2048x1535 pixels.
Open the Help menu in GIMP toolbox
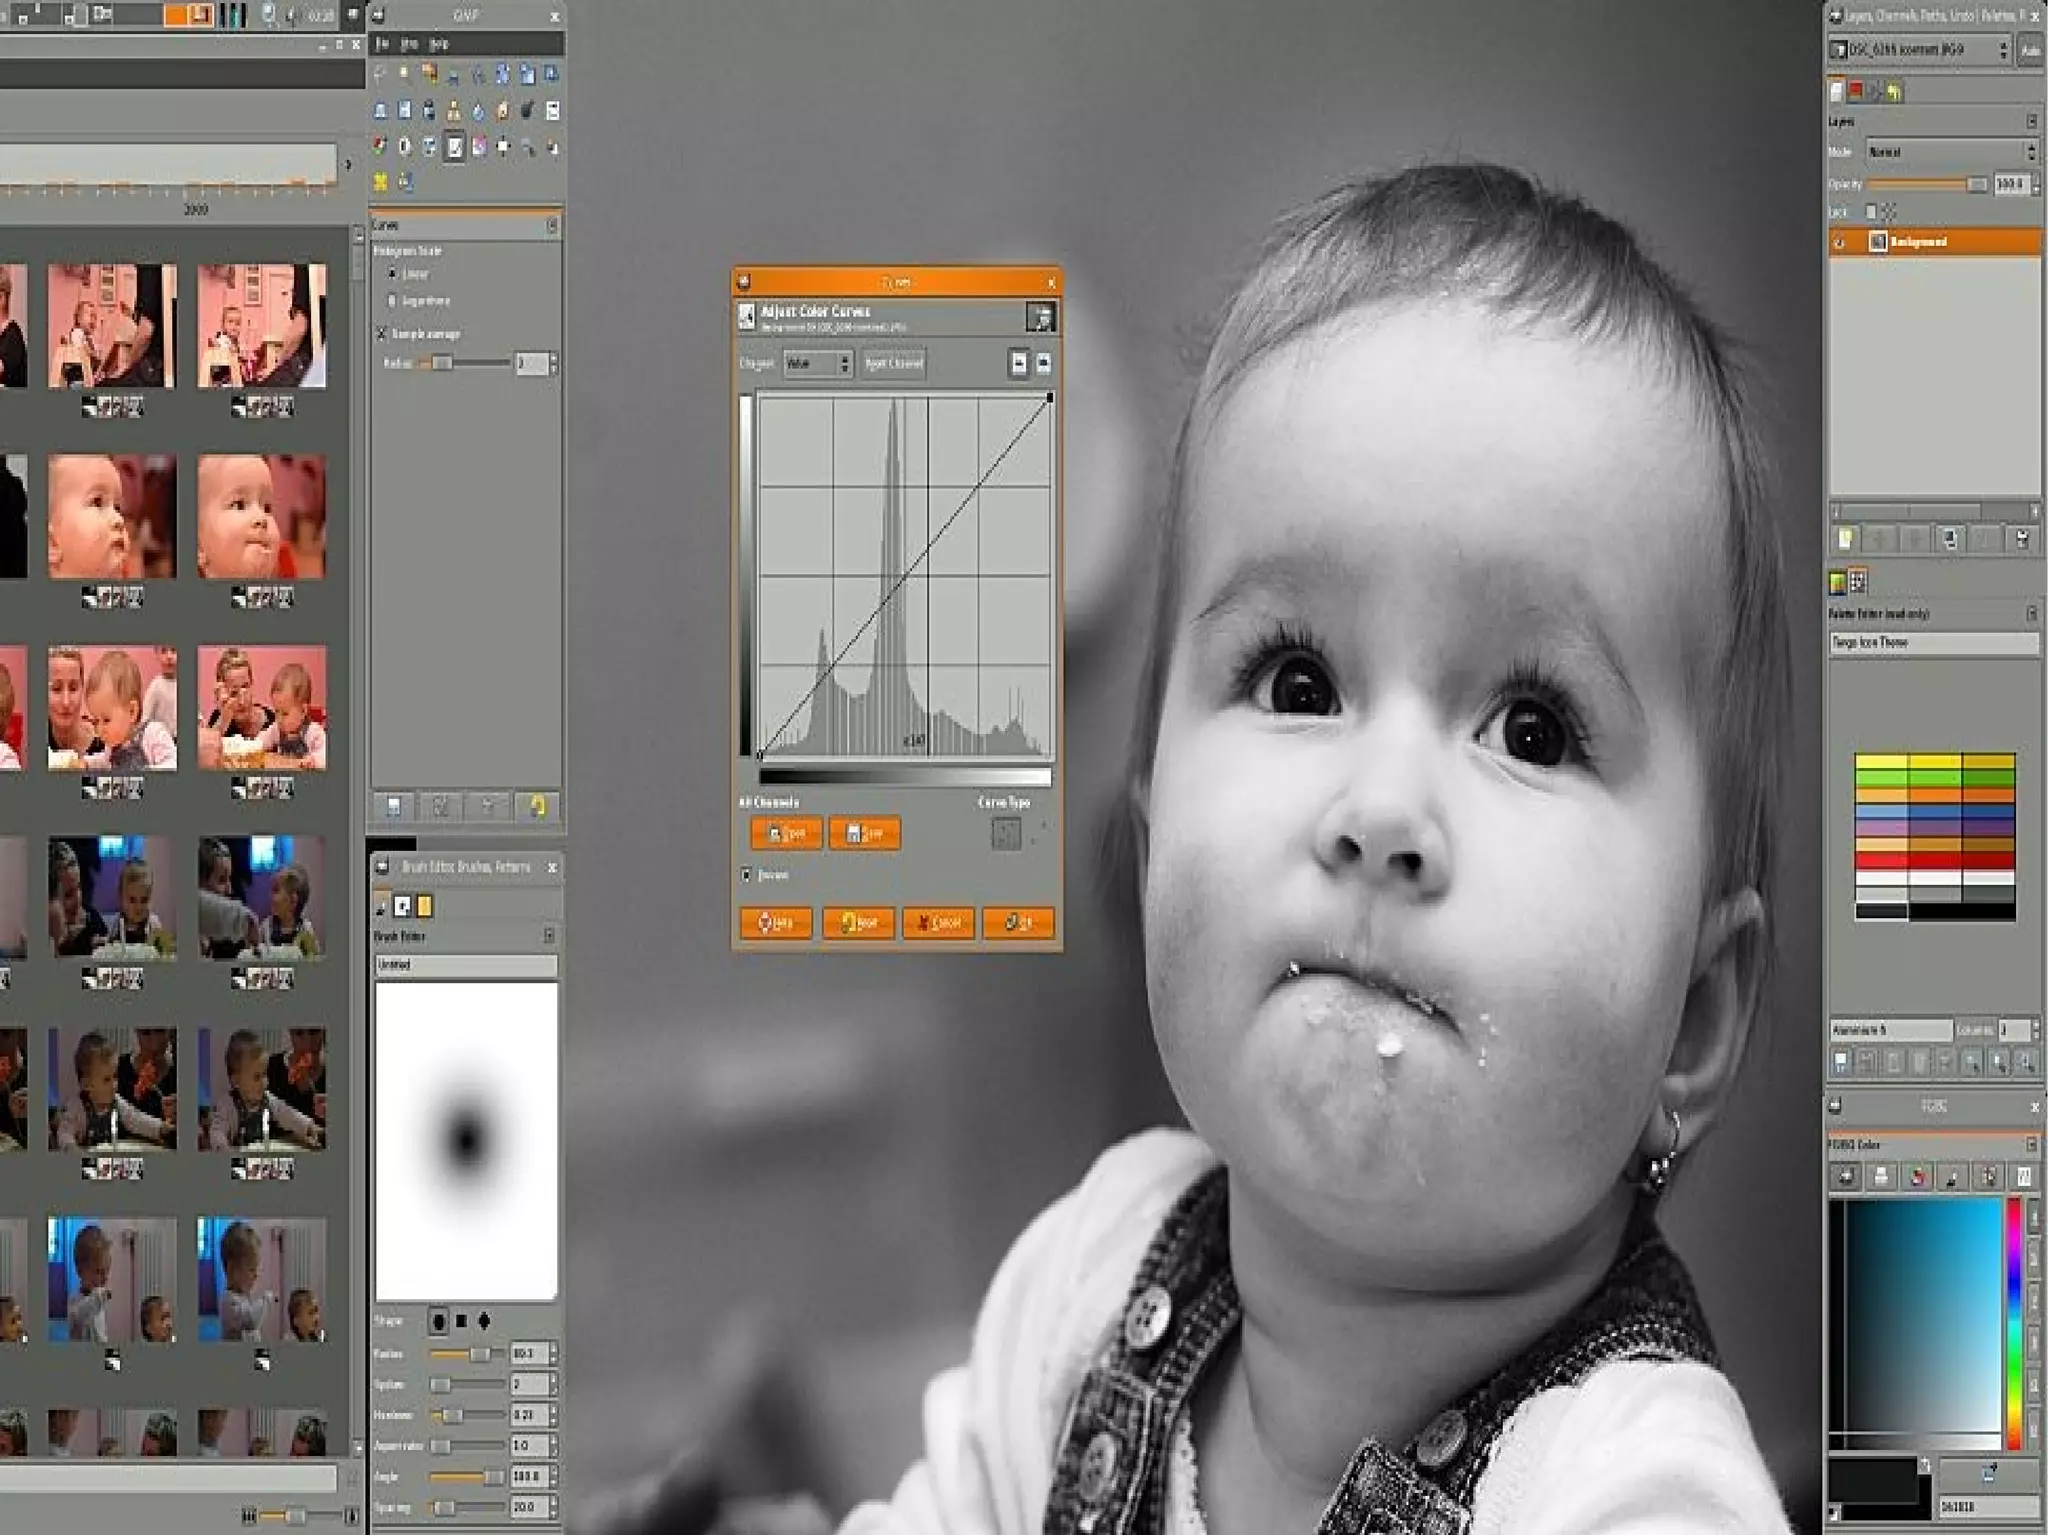pyautogui.click(x=438, y=44)
